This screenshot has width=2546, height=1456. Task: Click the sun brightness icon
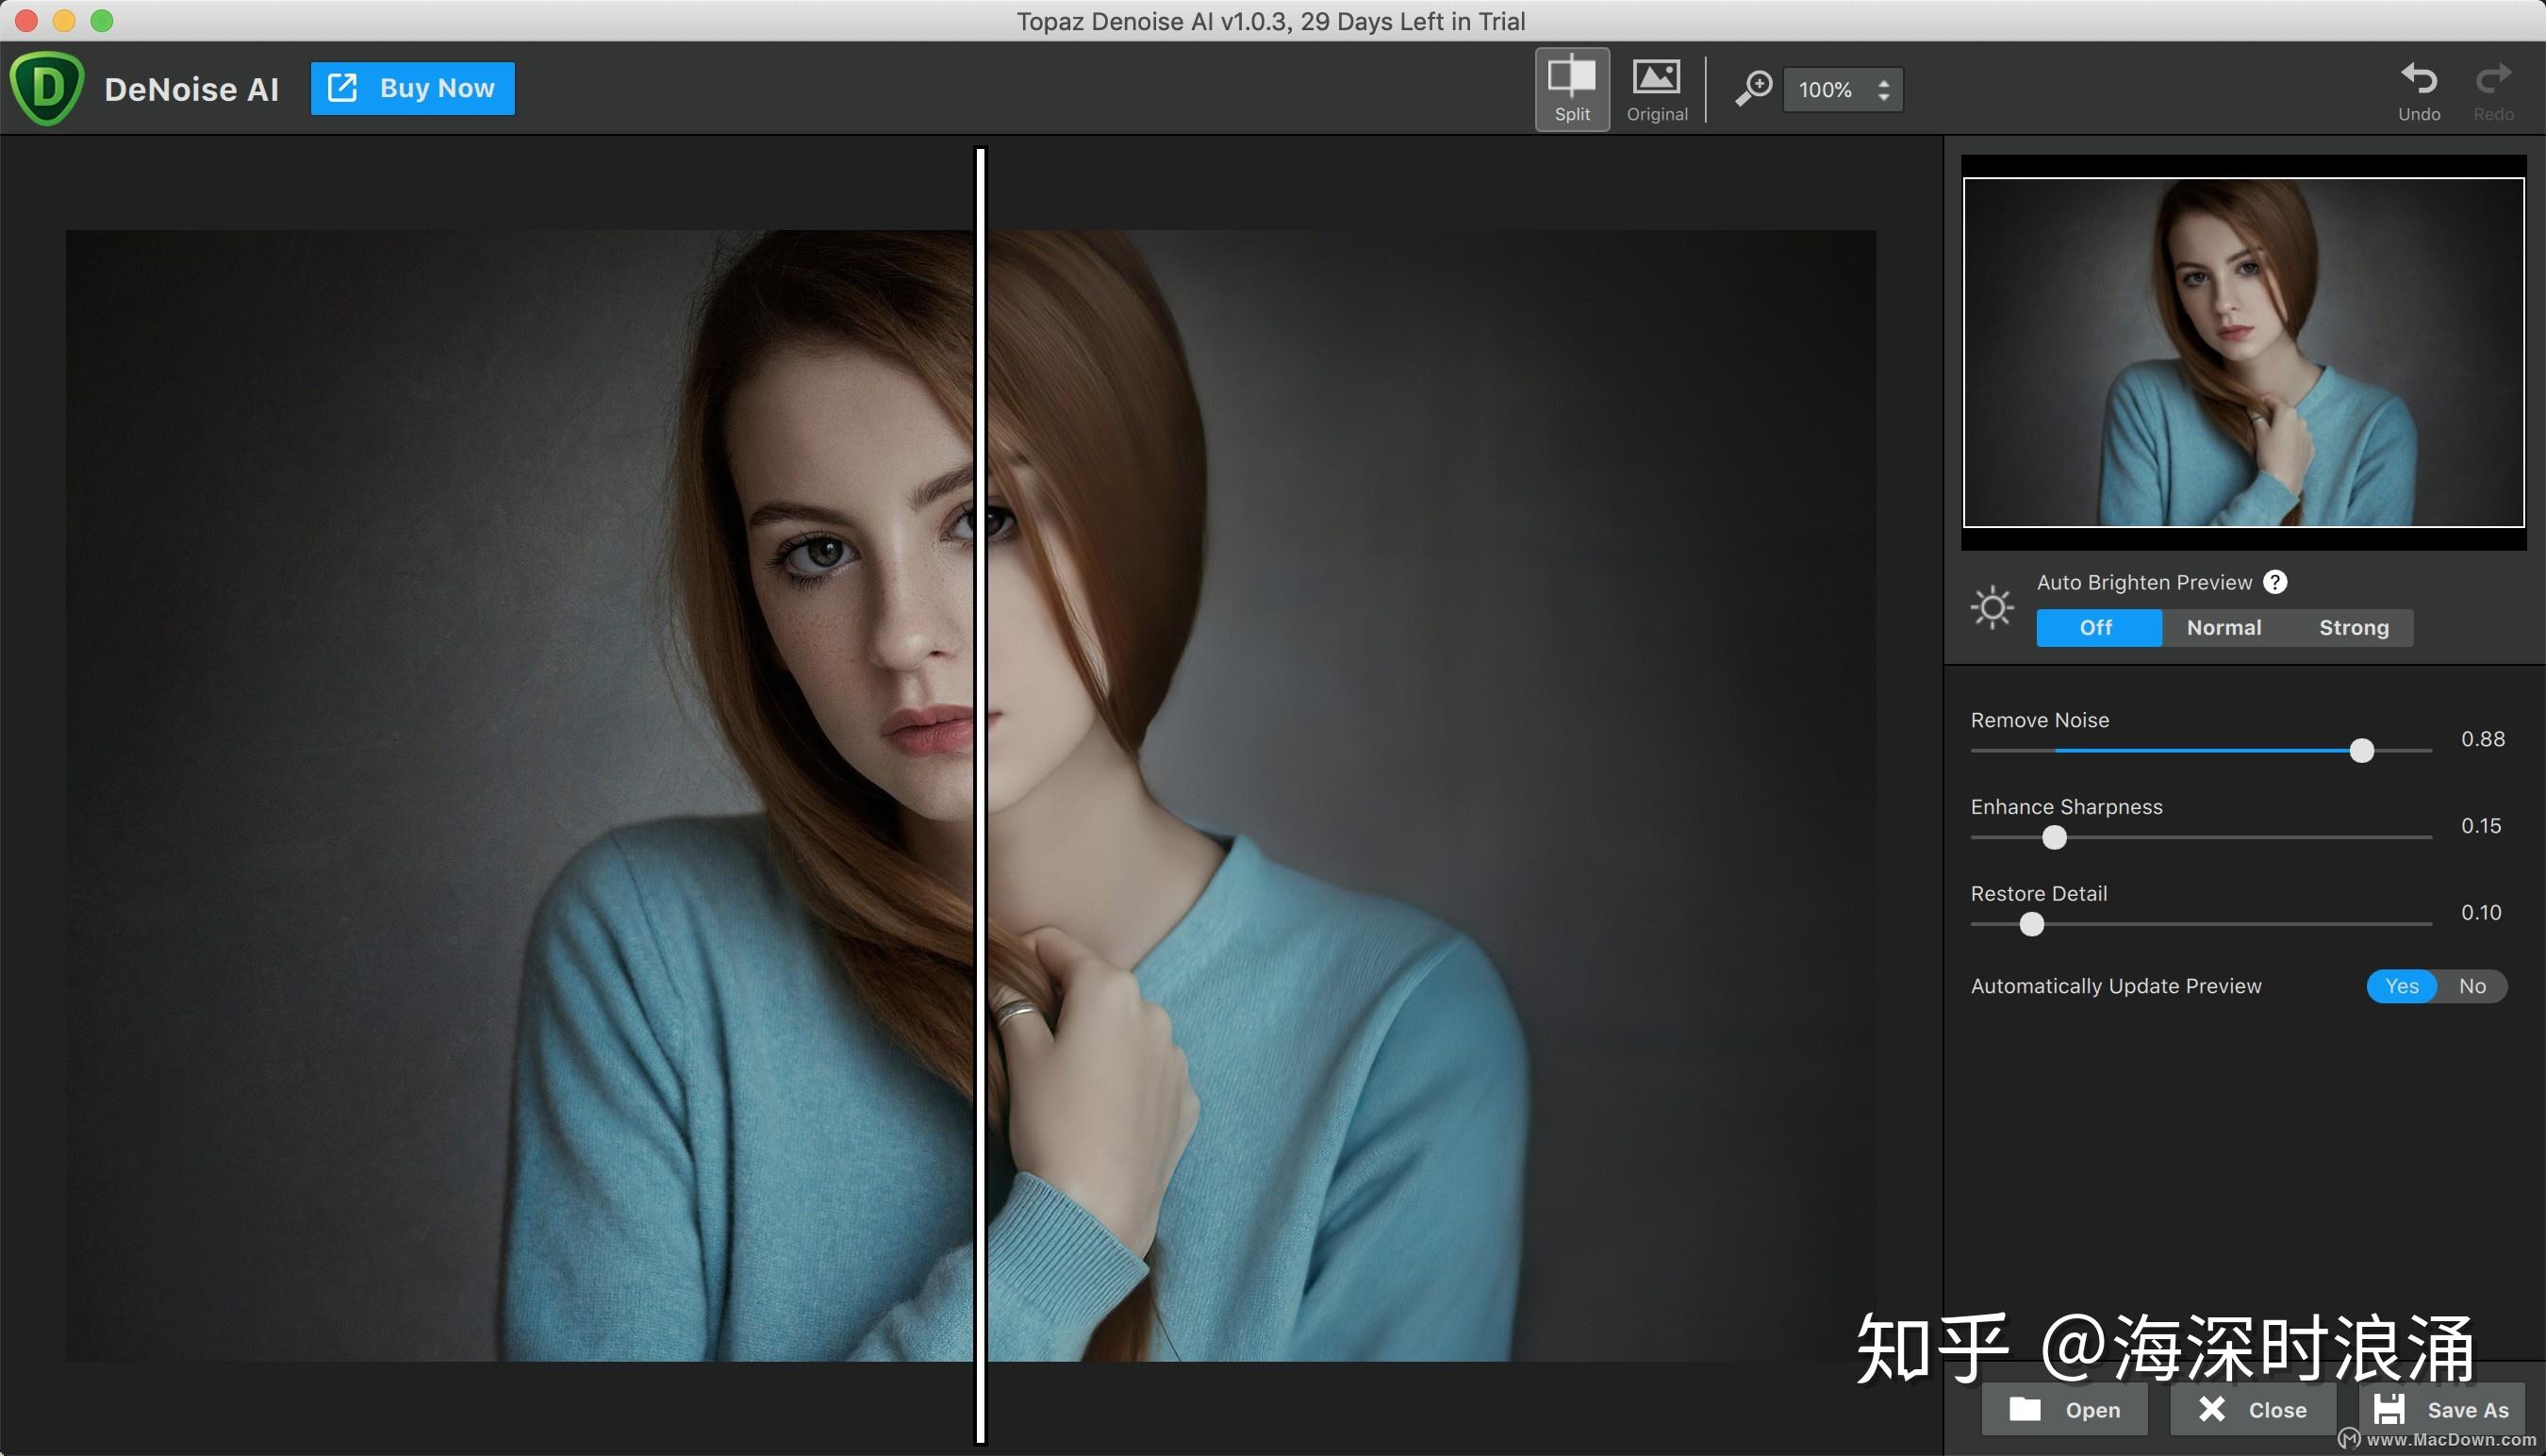[1991, 607]
